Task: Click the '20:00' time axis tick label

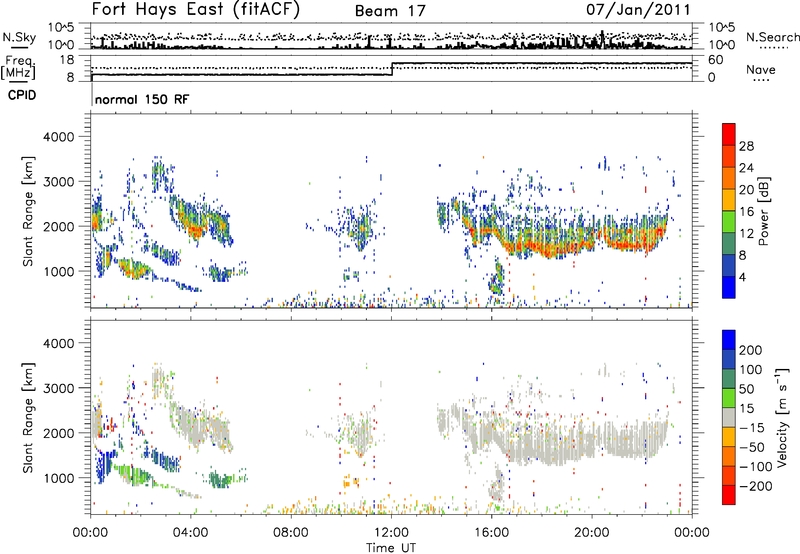Action: tap(592, 533)
